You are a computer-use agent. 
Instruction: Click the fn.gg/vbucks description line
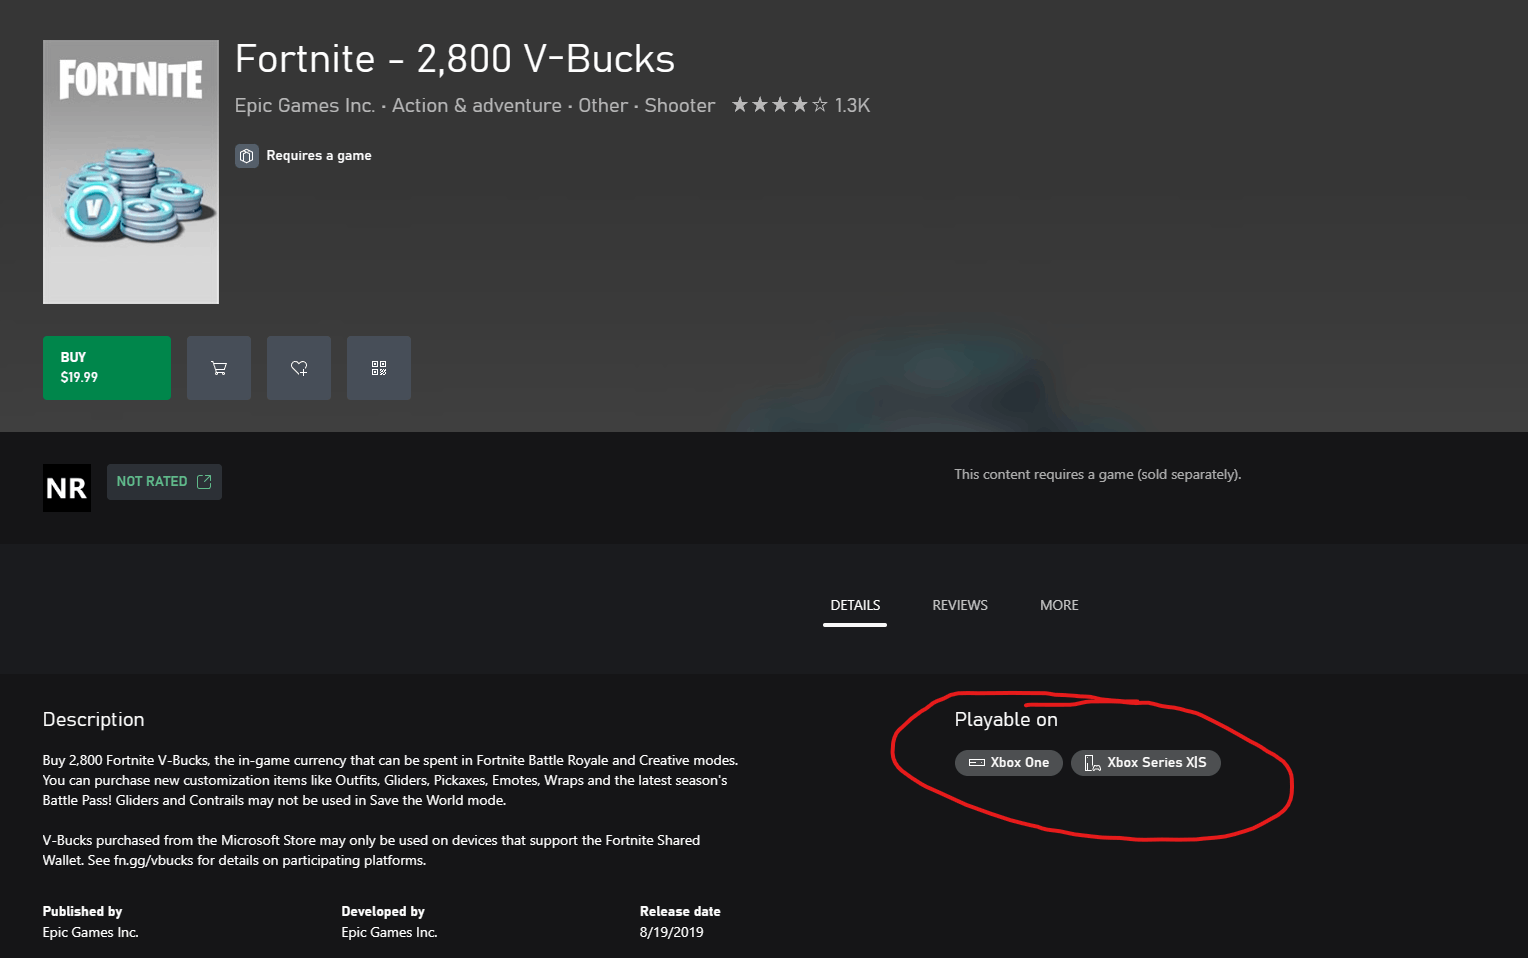click(234, 860)
